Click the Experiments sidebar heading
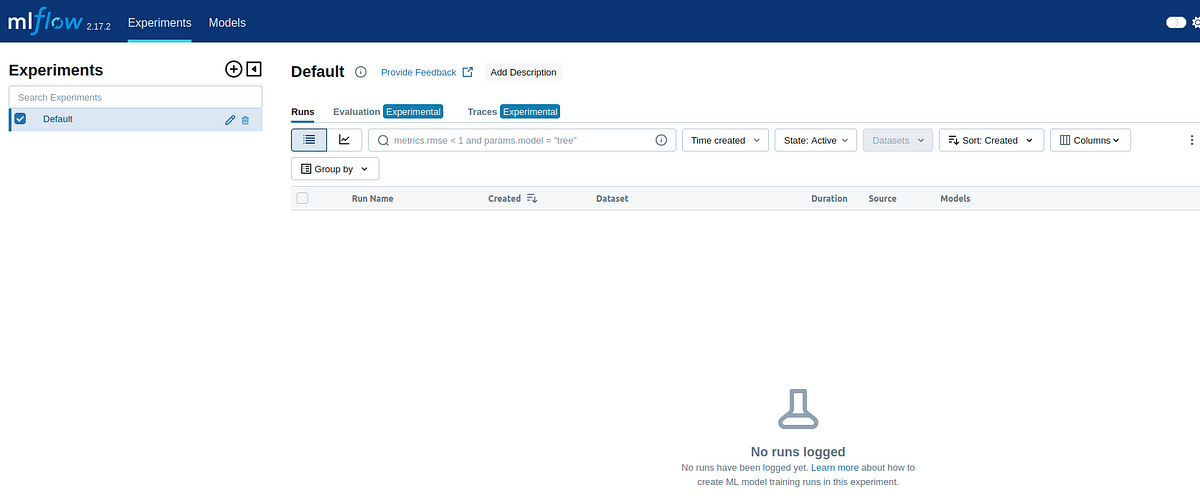Viewport: 1200px width, 501px height. 56,70
